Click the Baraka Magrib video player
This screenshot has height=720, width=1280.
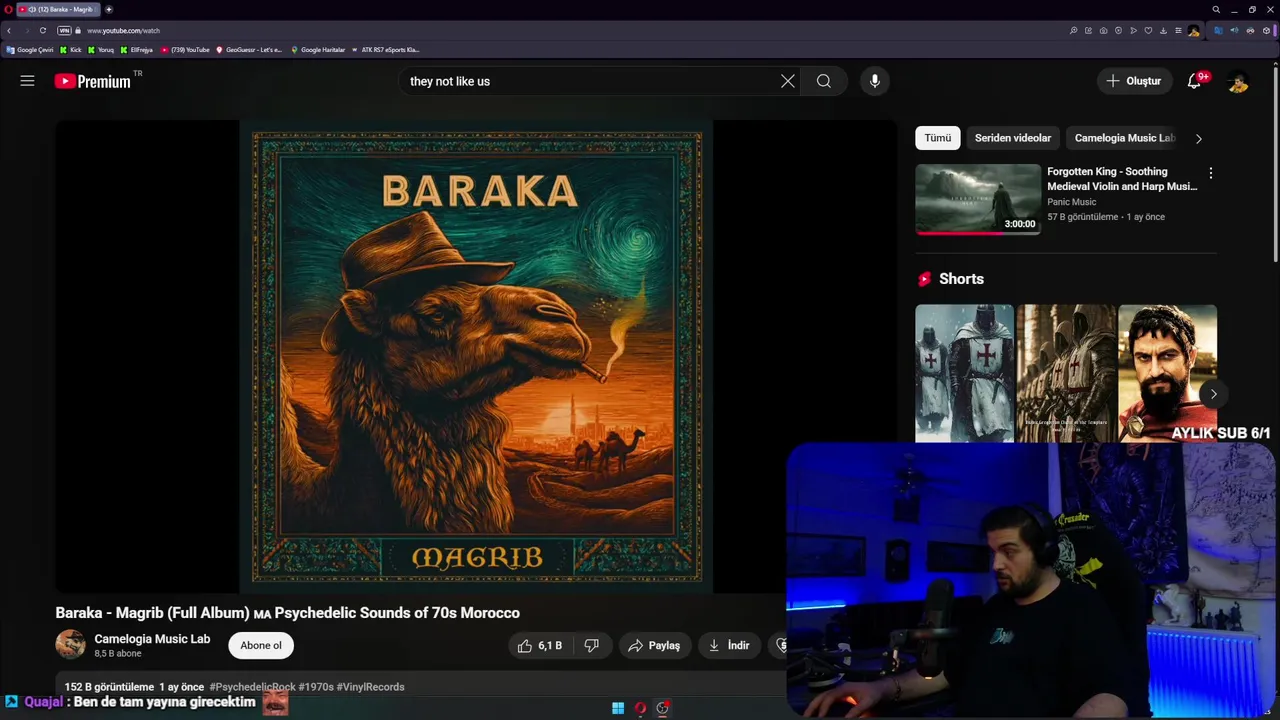point(476,357)
